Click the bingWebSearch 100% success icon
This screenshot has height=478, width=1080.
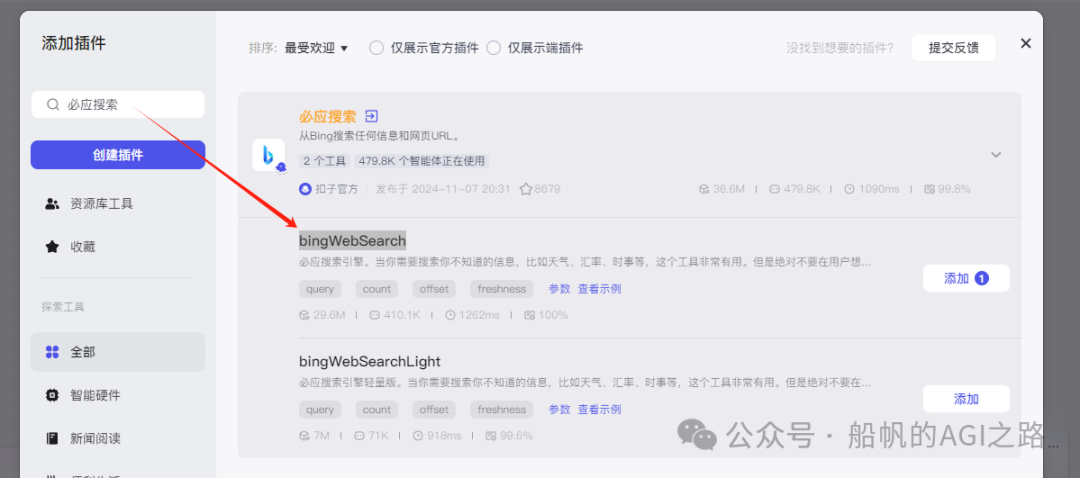[x=530, y=315]
